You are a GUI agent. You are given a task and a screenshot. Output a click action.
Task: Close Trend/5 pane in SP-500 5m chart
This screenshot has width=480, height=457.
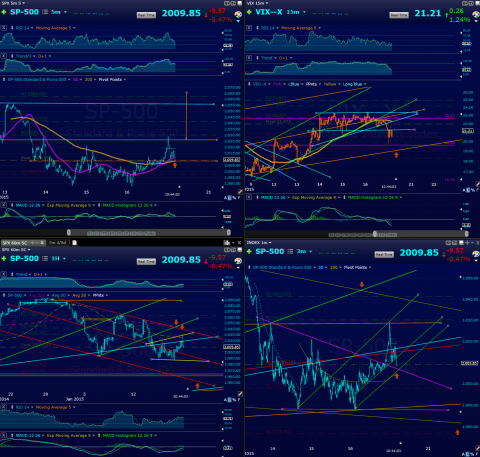(3, 56)
